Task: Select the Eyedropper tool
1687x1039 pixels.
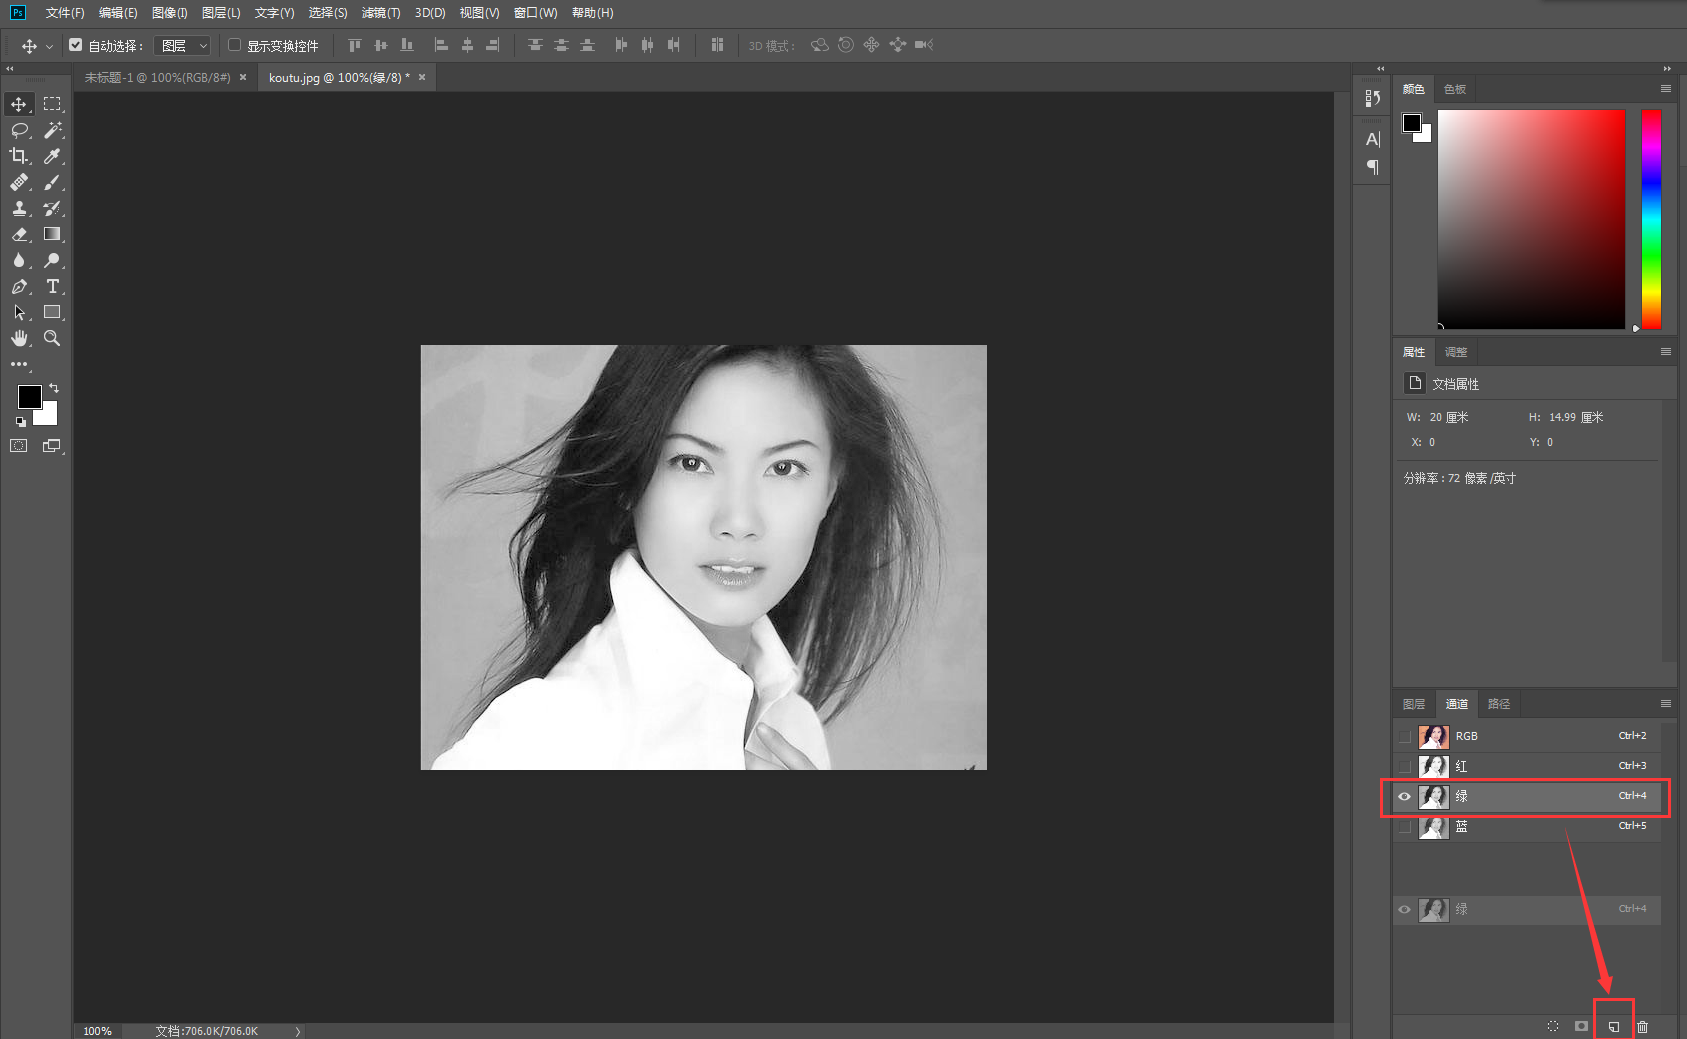Action: [53, 156]
